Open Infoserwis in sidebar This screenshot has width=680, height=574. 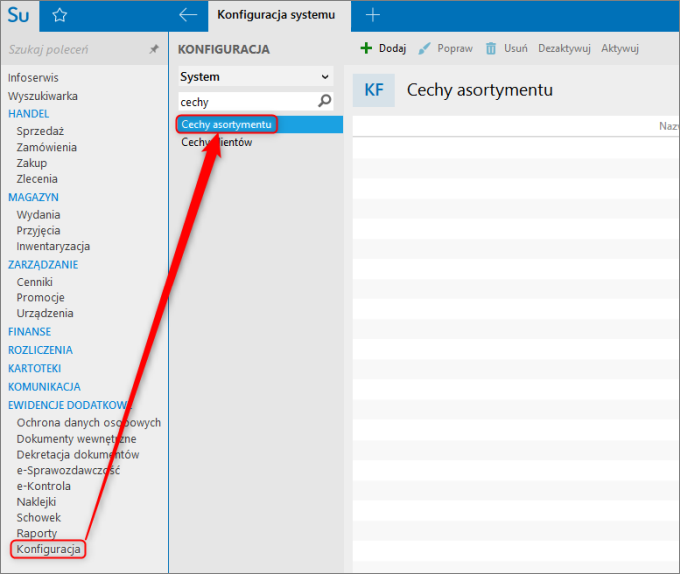(33, 78)
